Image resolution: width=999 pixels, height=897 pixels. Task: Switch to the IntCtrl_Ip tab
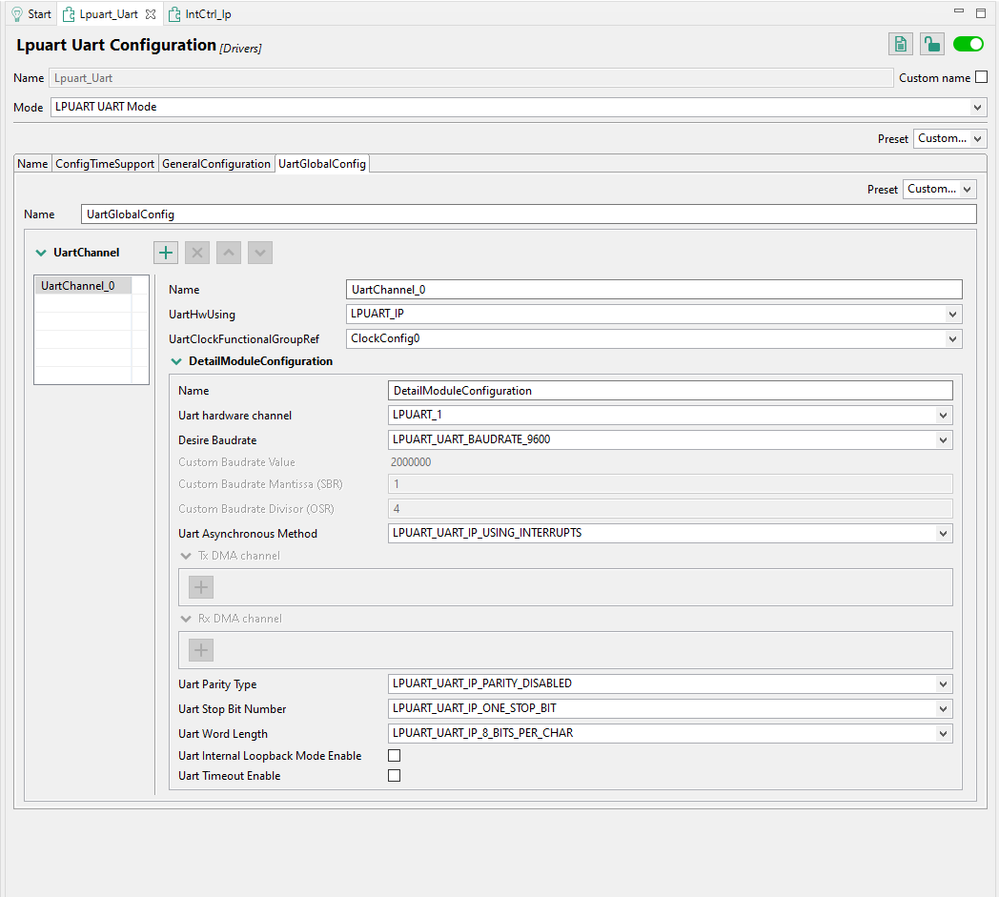click(x=200, y=14)
